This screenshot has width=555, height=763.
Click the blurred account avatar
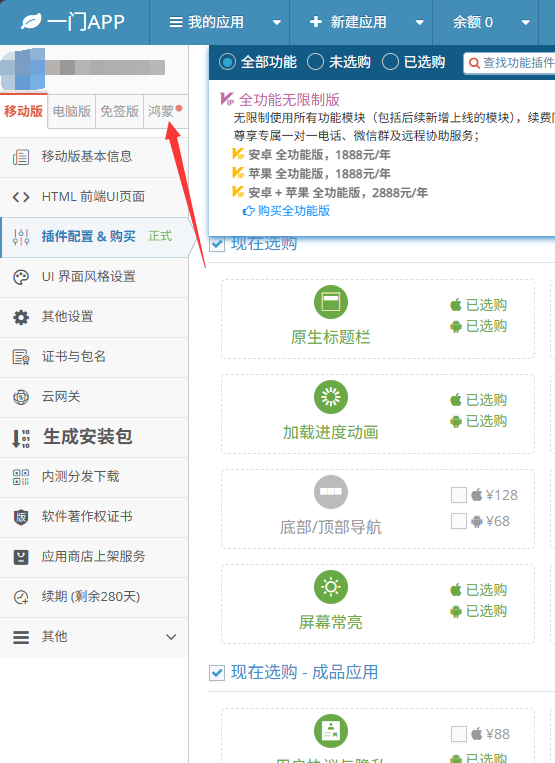pos(23,69)
